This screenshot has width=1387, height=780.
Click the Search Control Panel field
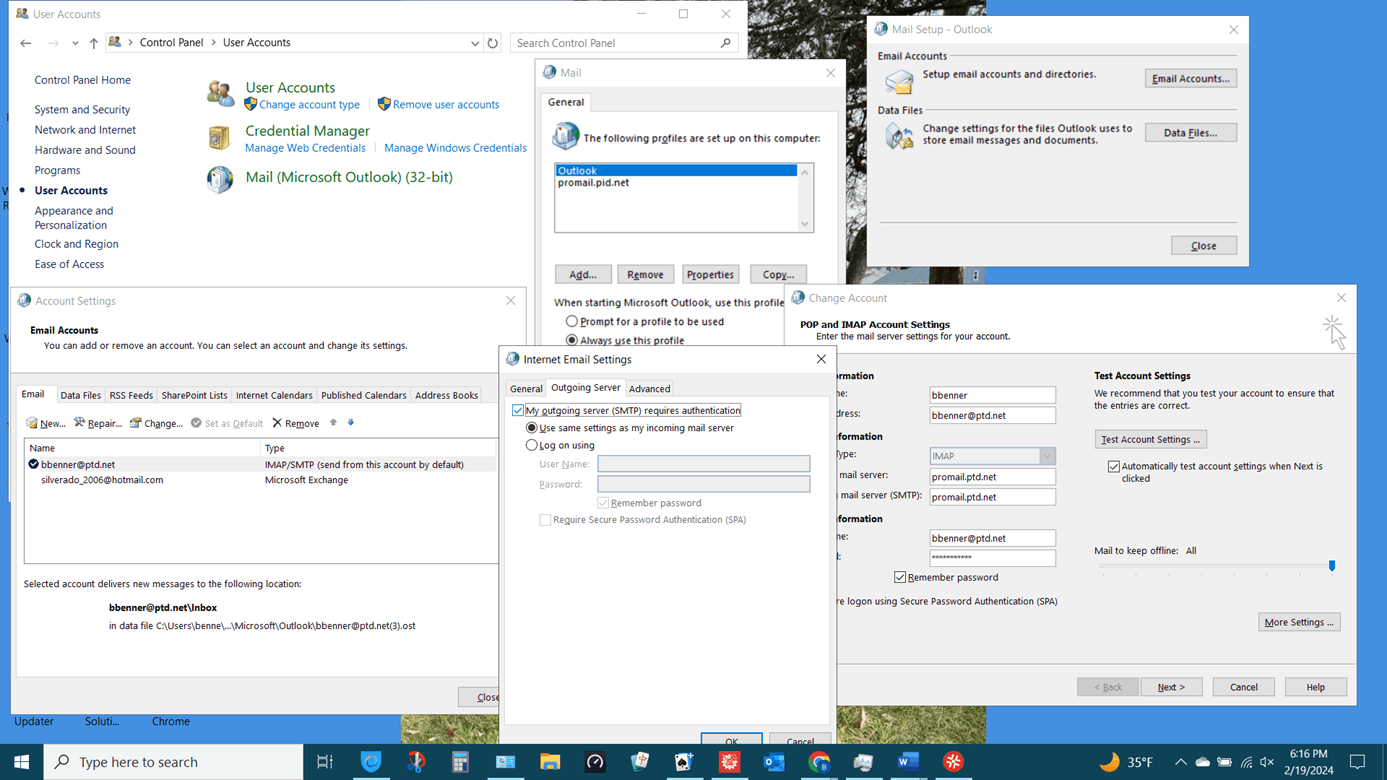(625, 43)
